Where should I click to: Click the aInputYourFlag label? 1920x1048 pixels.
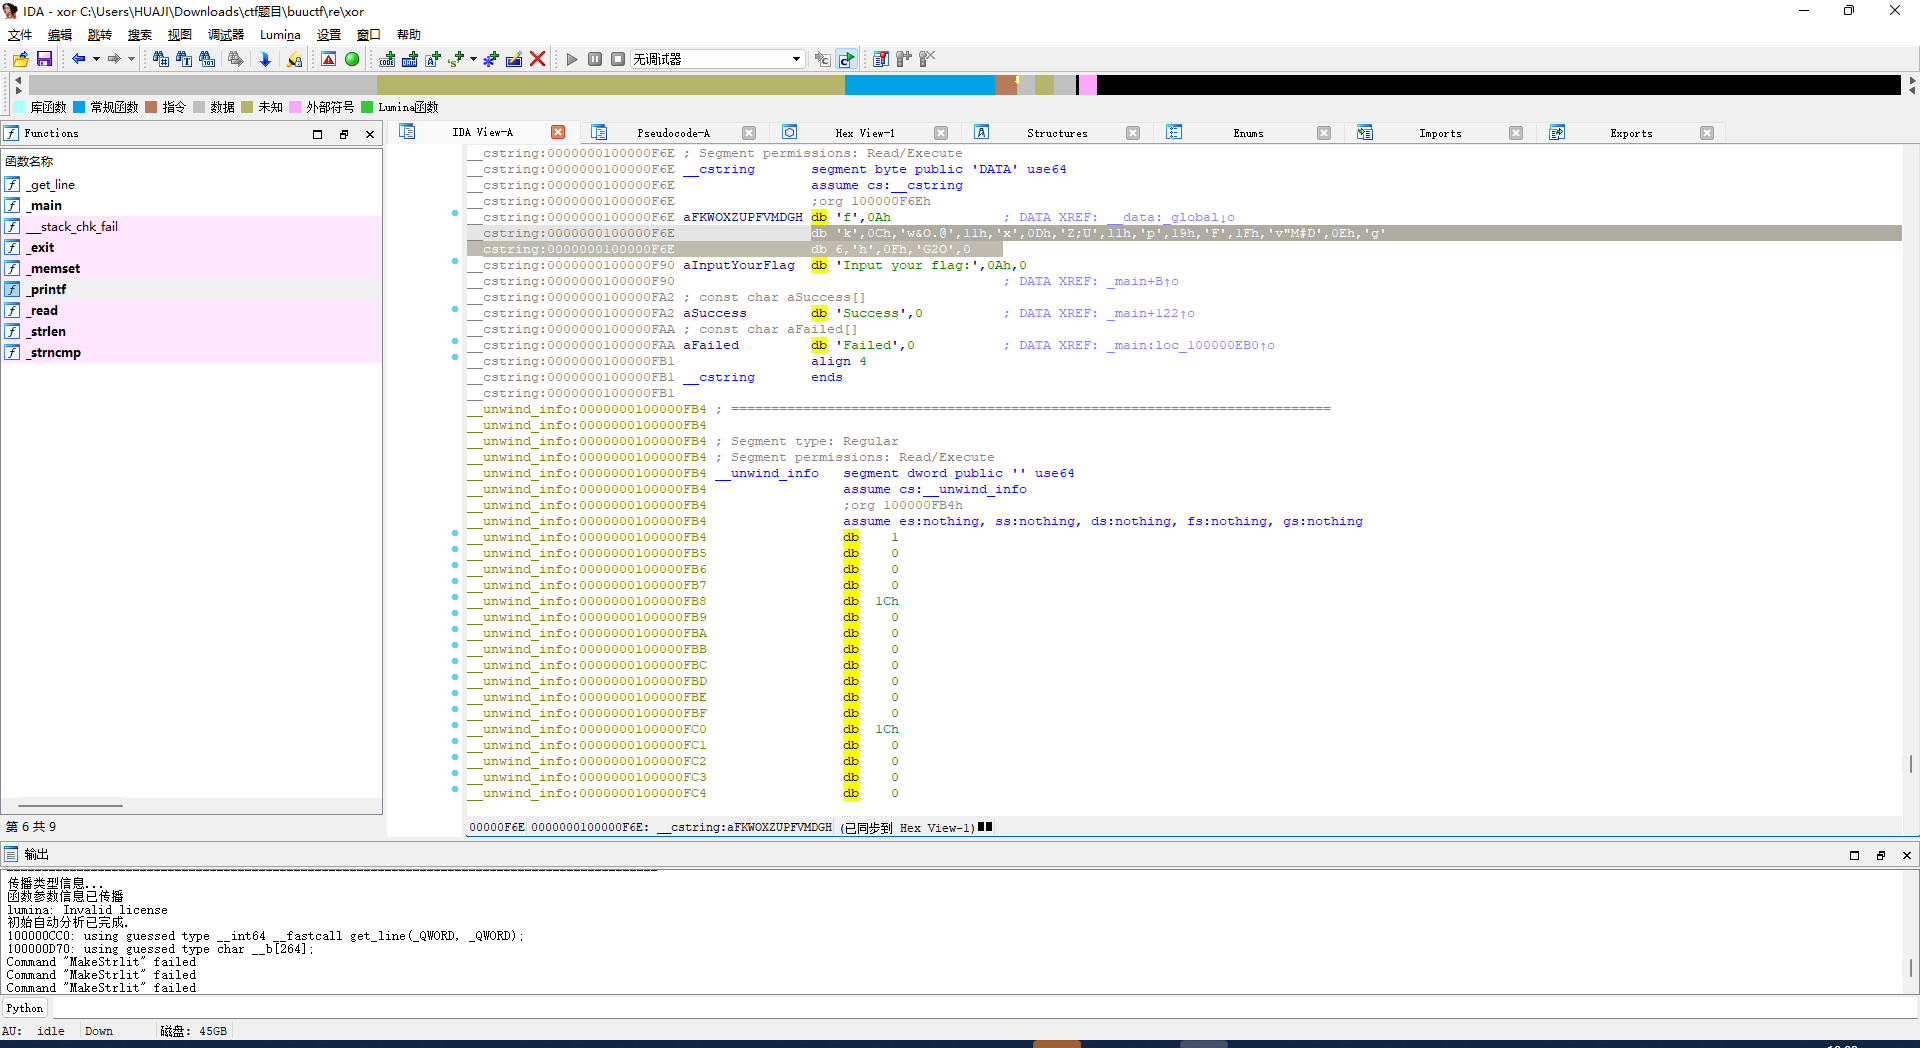(x=739, y=265)
